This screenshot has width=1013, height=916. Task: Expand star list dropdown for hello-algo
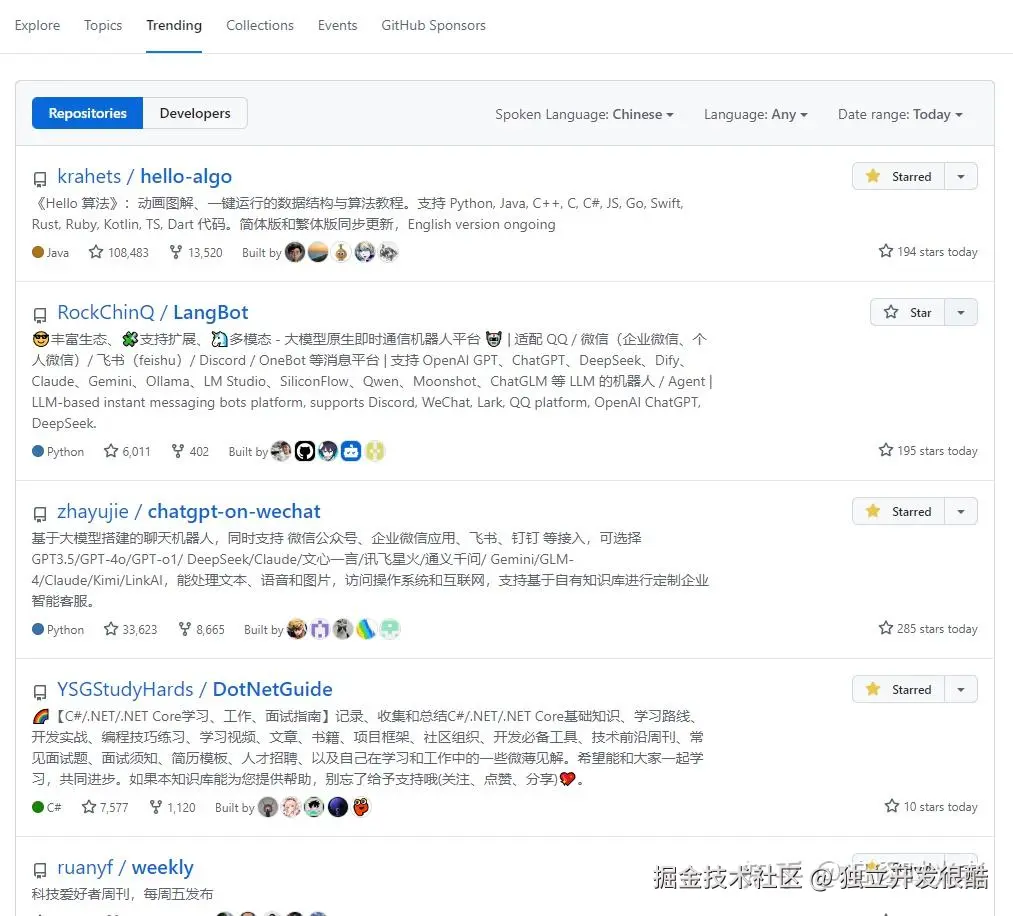[x=961, y=176]
